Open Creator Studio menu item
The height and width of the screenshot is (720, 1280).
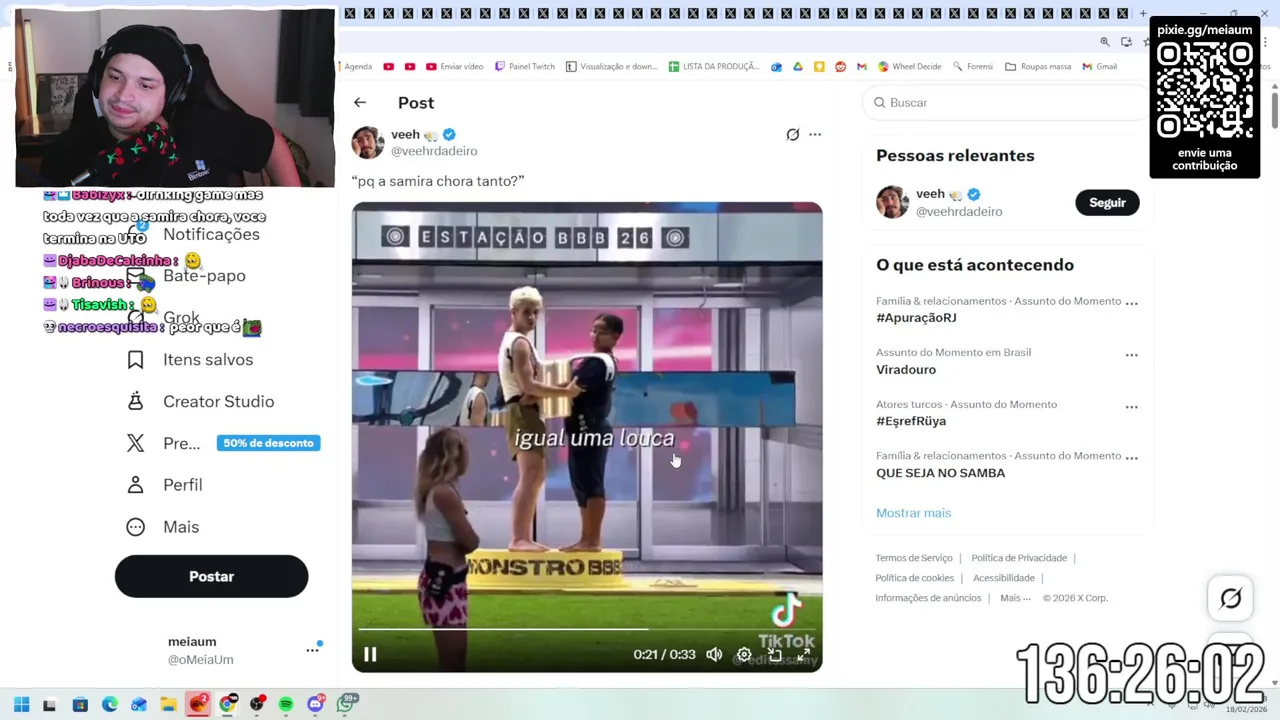[x=200, y=402]
